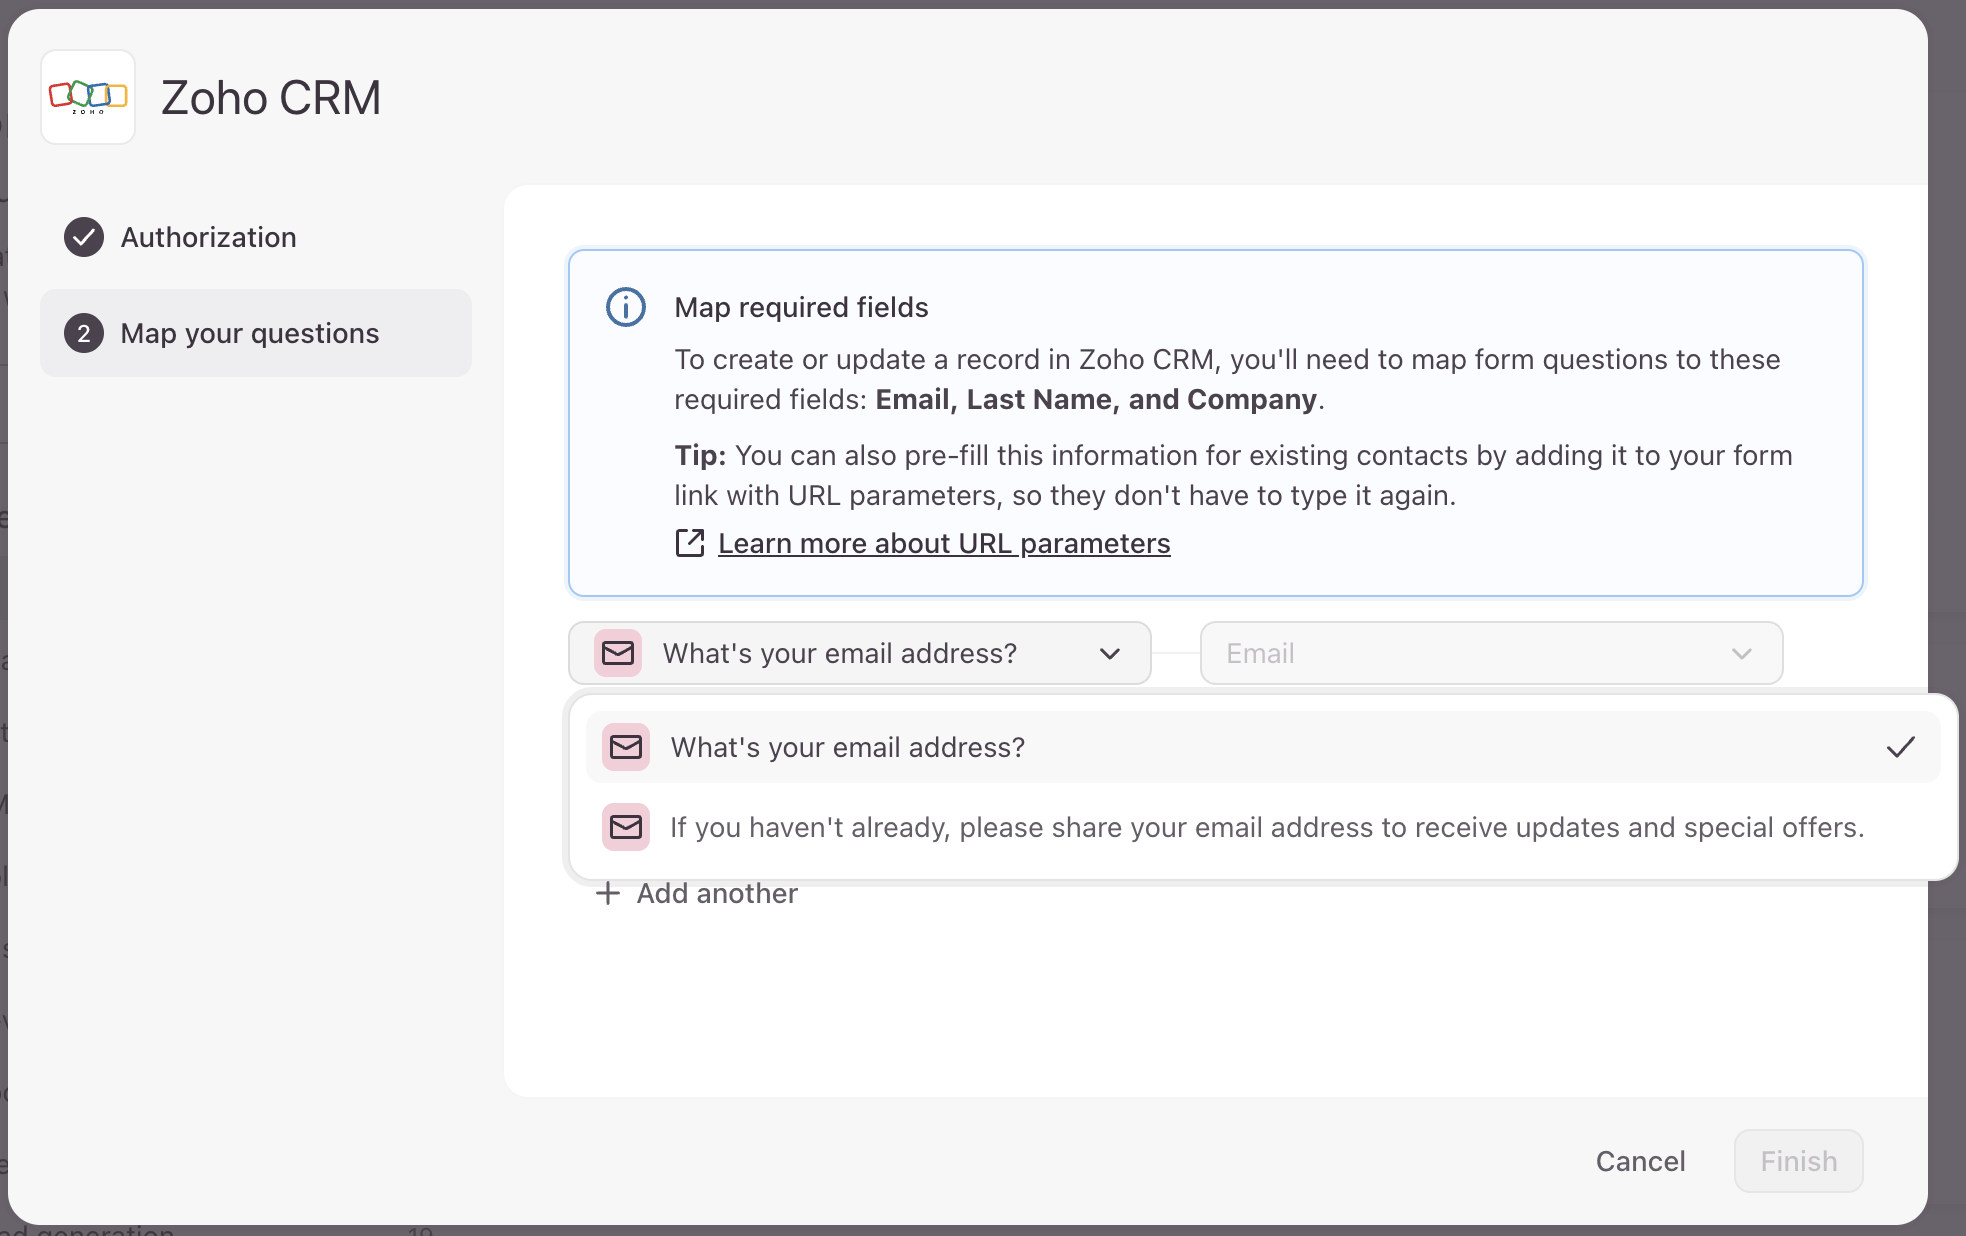Viewport: 1966px width, 1236px height.
Task: Select 'What's your email address?' option in list
Action: (x=1263, y=747)
